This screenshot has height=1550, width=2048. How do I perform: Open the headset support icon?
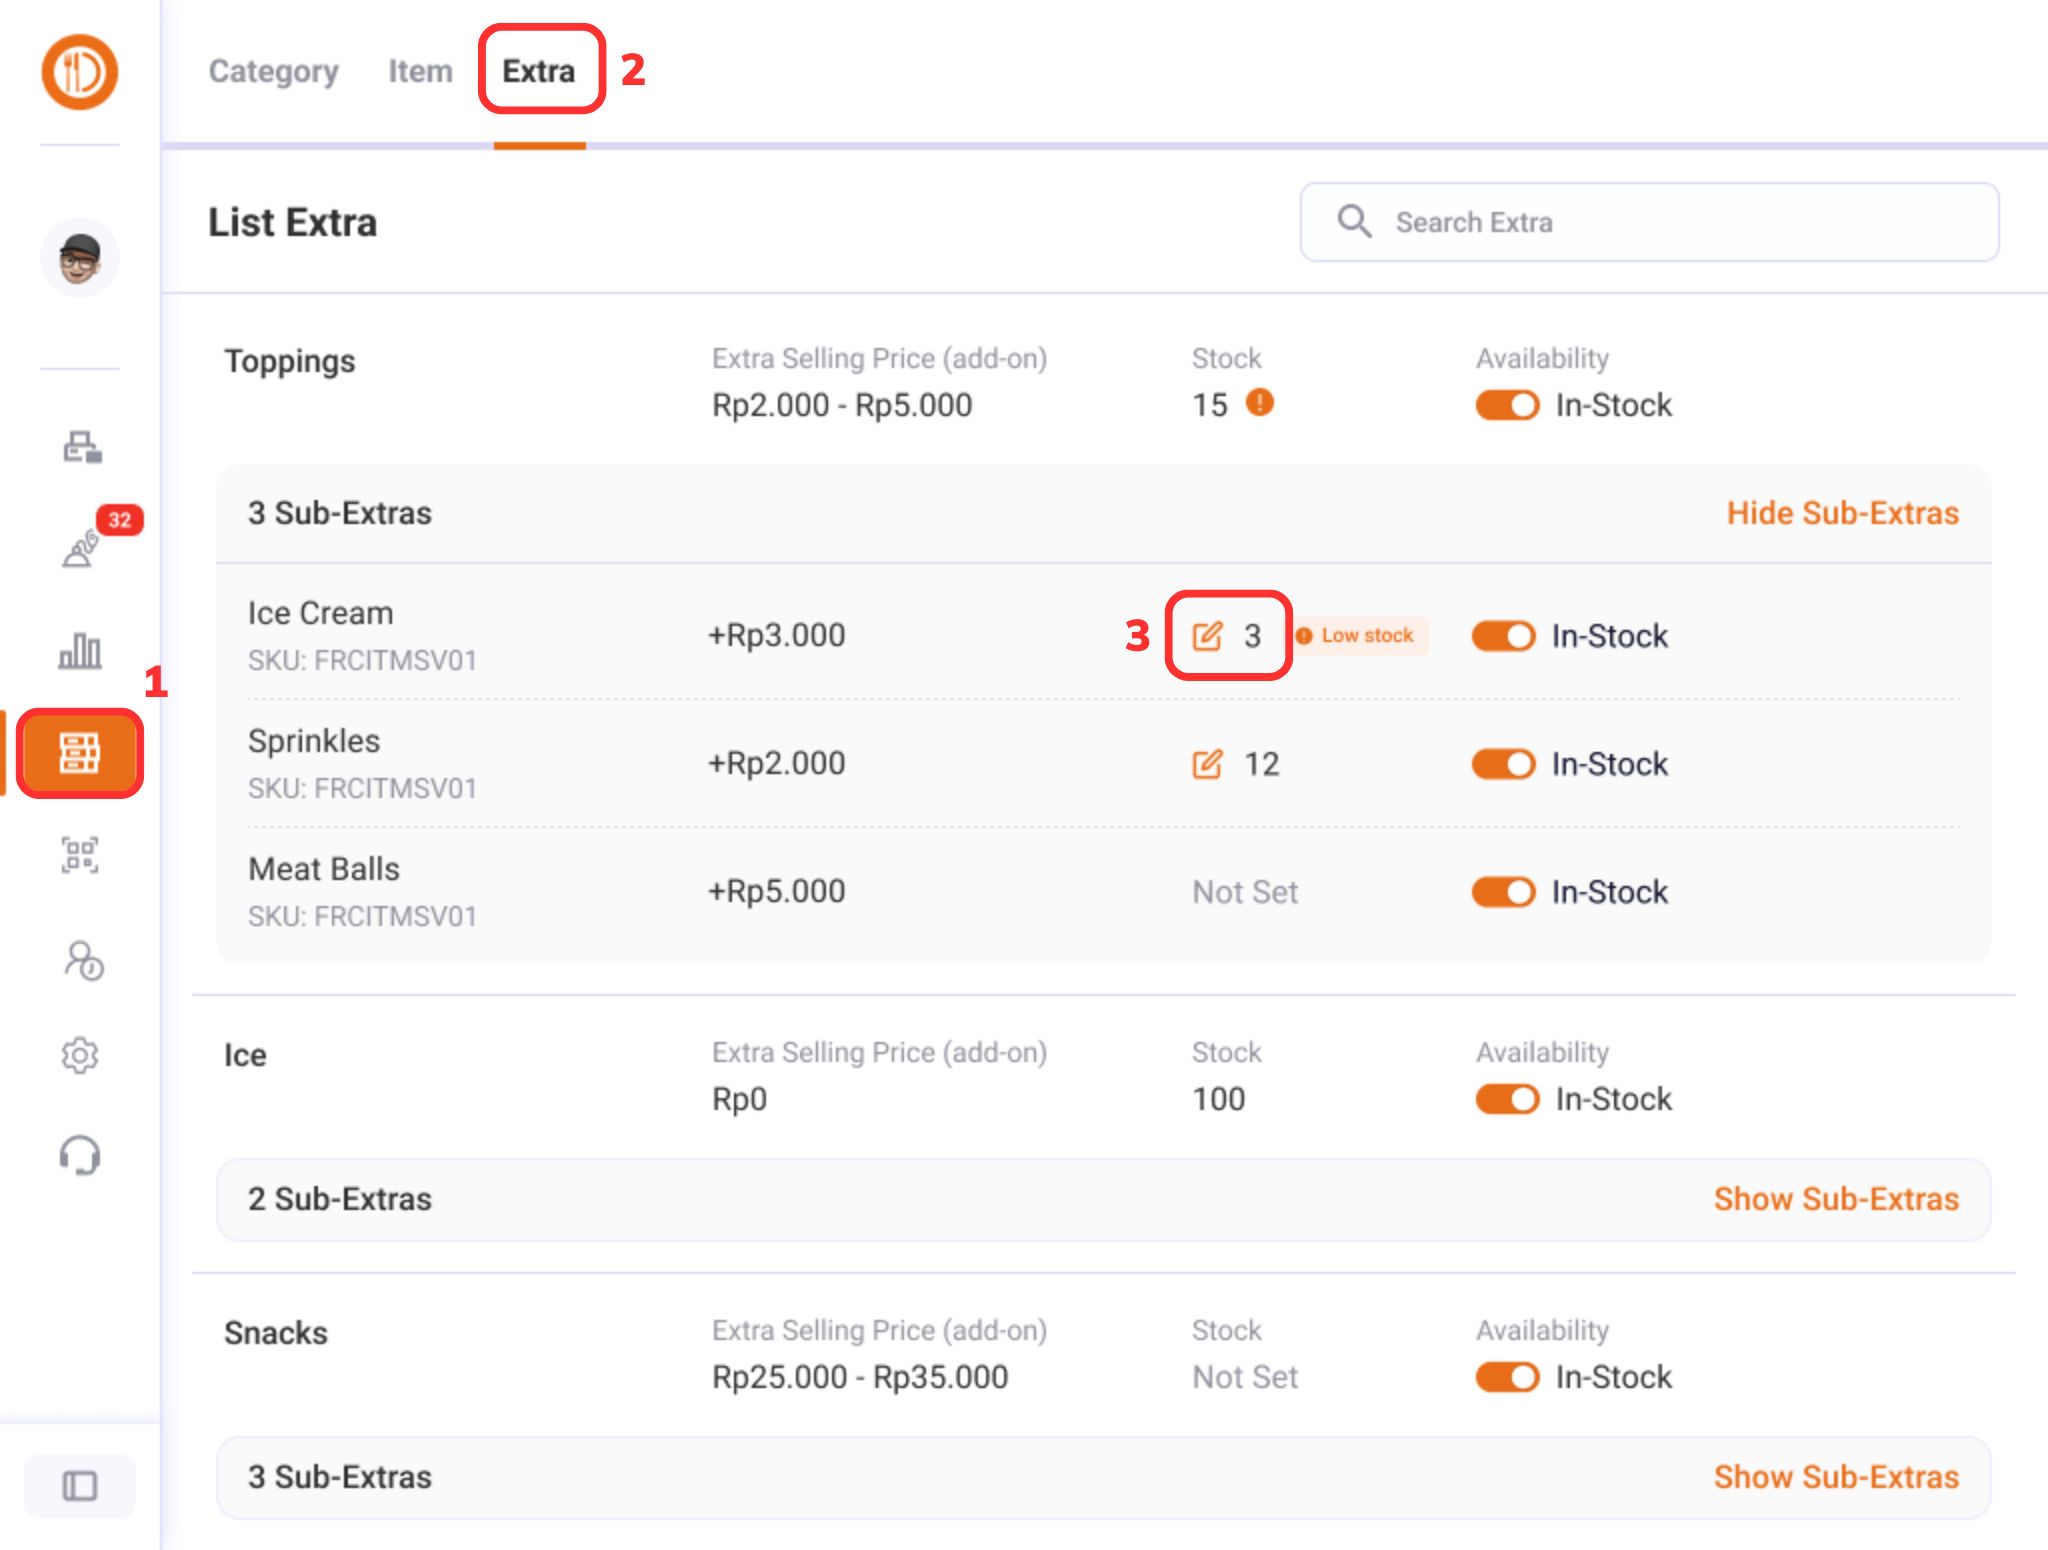(80, 1155)
